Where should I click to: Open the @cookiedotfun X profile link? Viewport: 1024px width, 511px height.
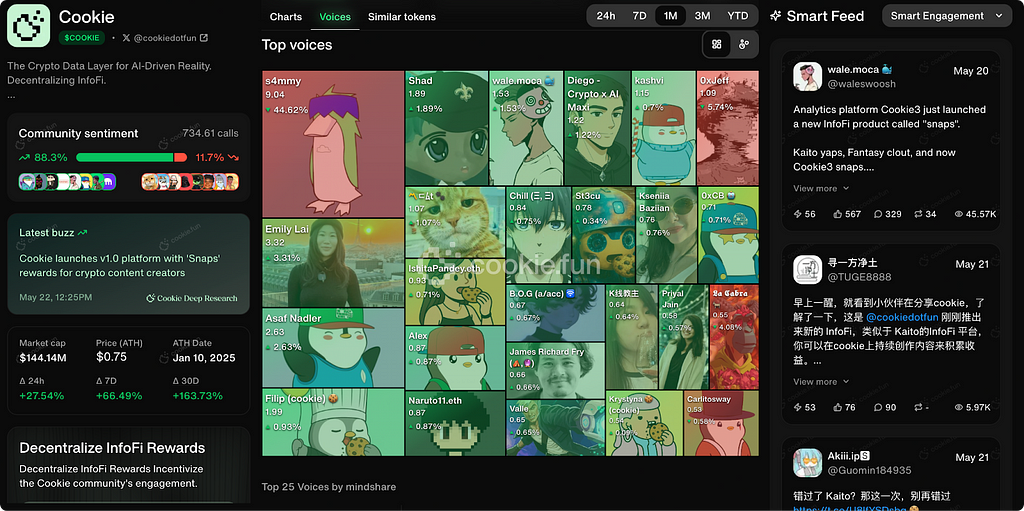point(165,38)
